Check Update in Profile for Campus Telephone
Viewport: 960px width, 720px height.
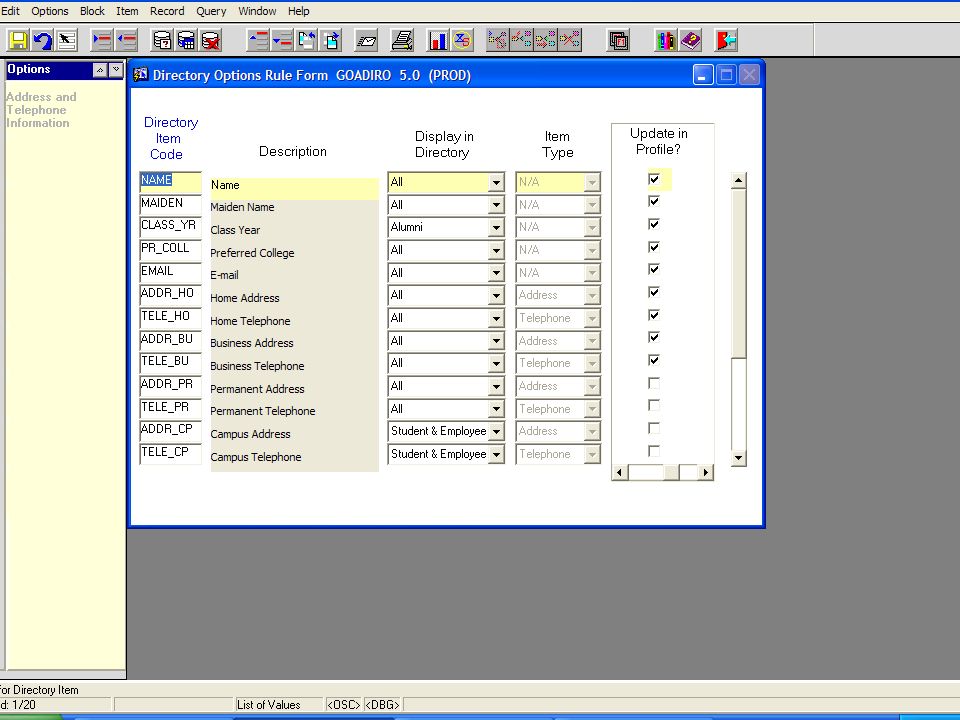[654, 451]
